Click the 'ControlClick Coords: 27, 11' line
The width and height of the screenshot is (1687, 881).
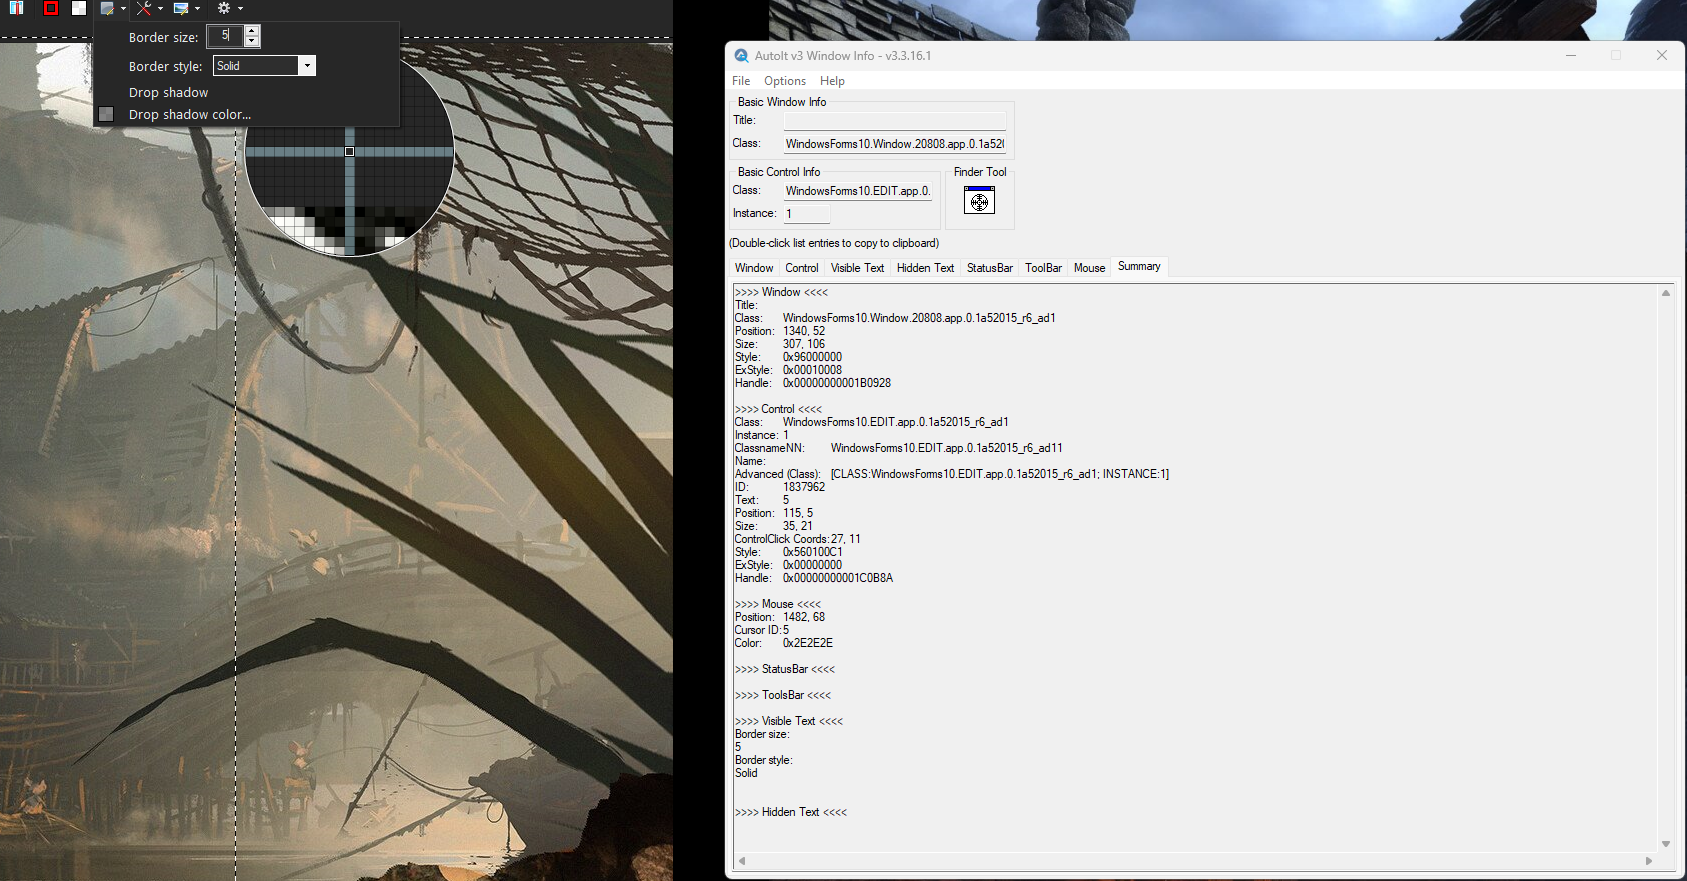[x=798, y=539]
